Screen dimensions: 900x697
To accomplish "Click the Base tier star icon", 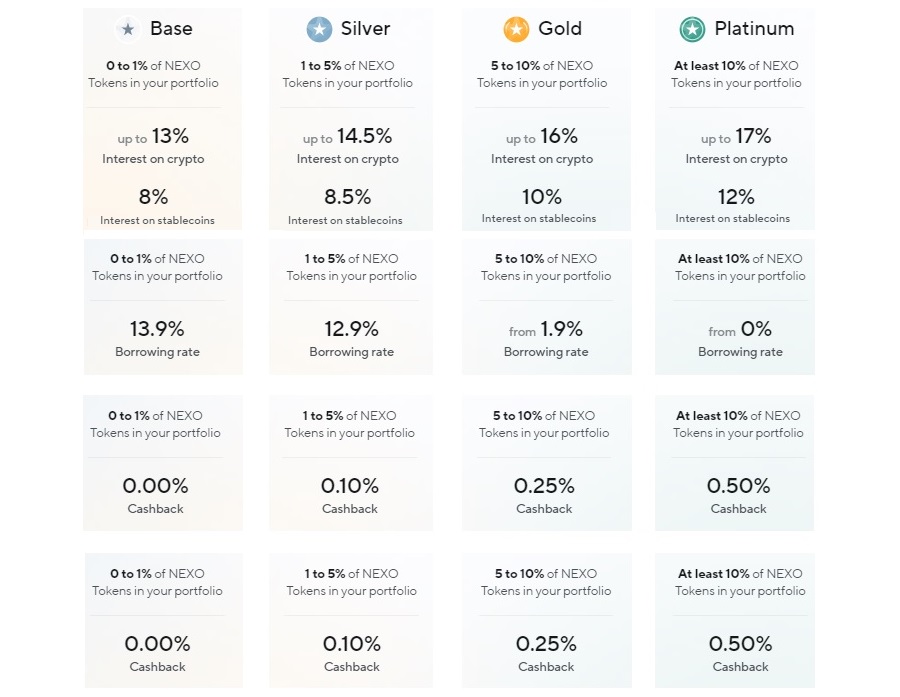I will click(128, 29).
